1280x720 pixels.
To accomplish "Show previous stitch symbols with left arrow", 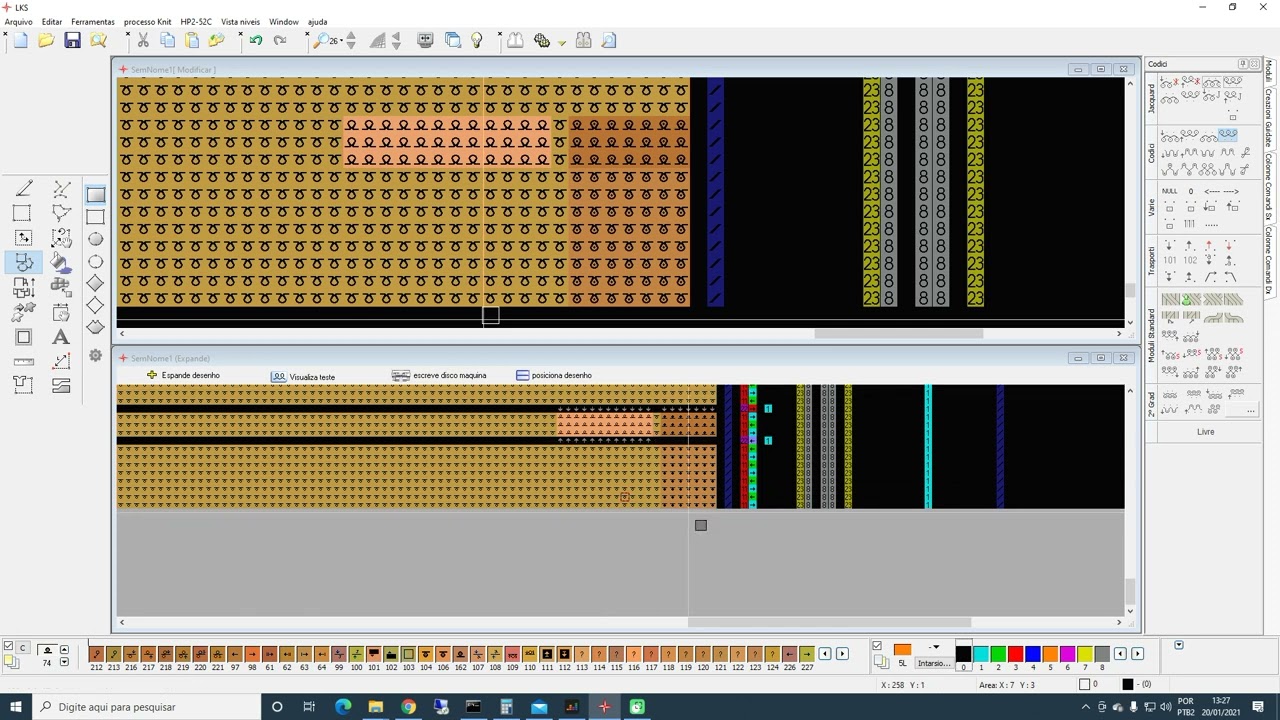I will click(825, 654).
